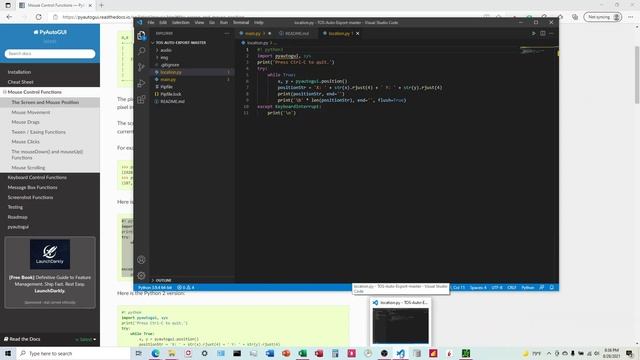Click the Not syncing profile button in Edge
640x360 pixels.
tap(602, 17)
